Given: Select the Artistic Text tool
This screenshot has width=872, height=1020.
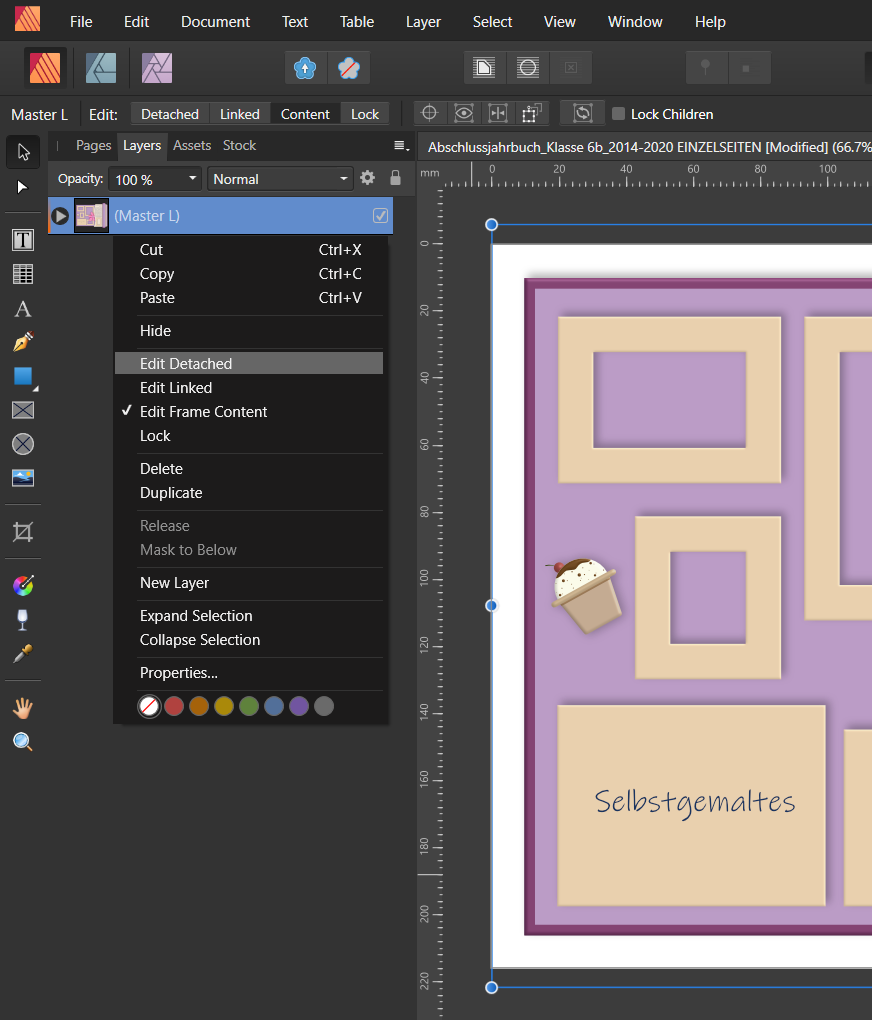Looking at the screenshot, I should pyautogui.click(x=22, y=309).
